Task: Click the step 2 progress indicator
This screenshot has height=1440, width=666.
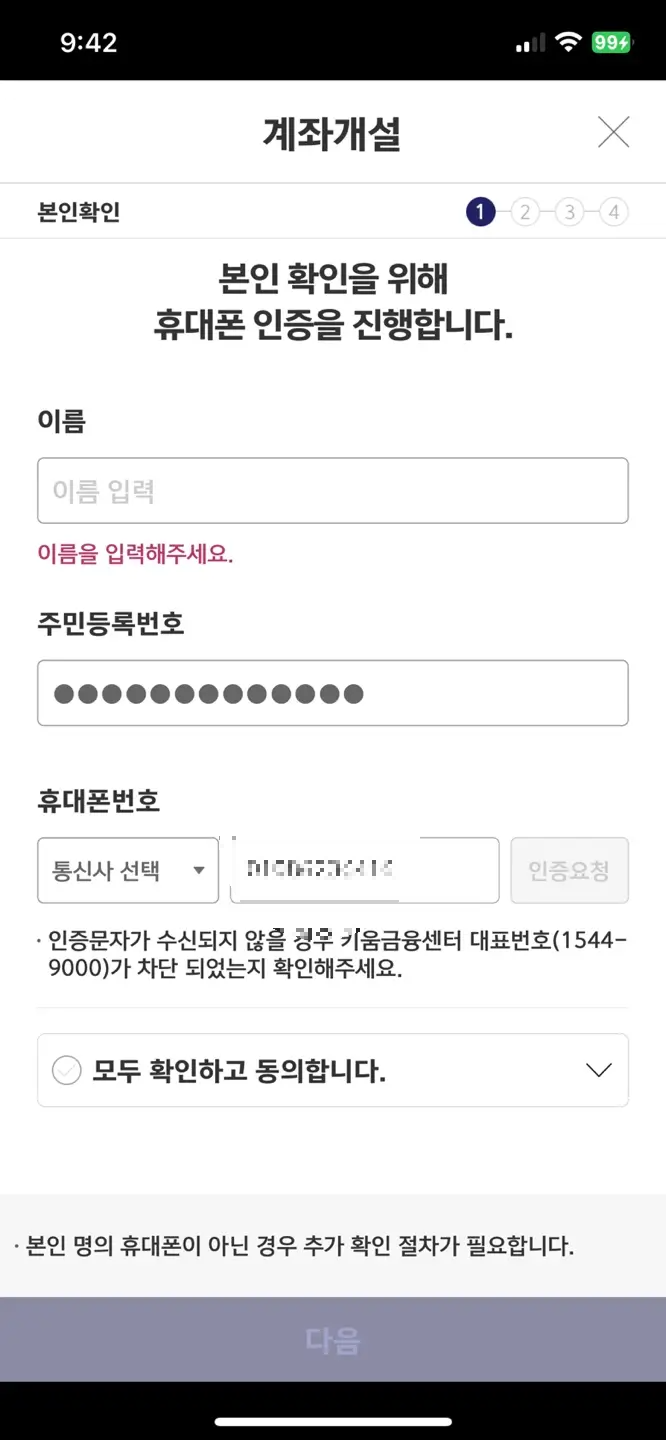Action: click(525, 212)
